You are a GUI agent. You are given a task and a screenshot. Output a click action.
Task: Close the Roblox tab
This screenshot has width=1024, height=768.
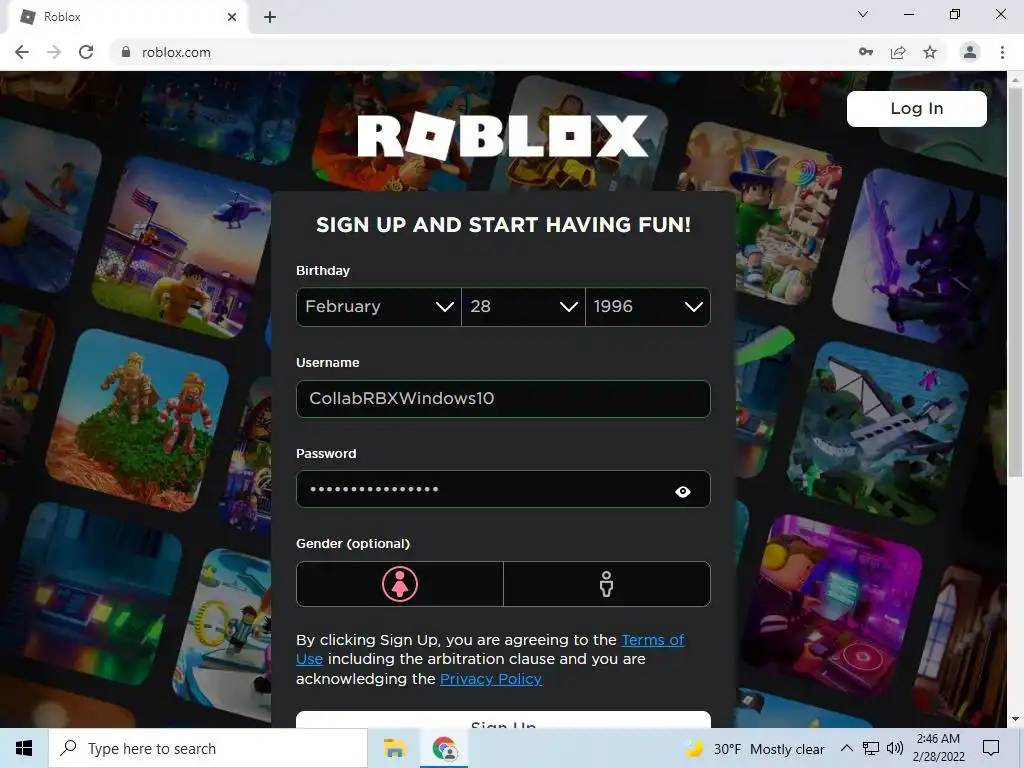click(x=232, y=17)
